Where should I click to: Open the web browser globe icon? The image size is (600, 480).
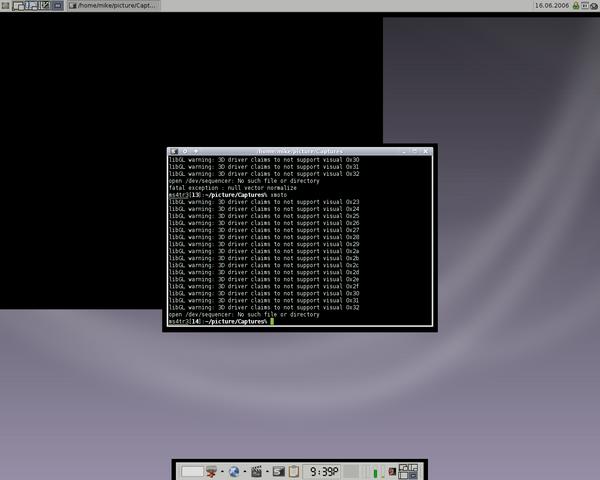click(x=234, y=471)
